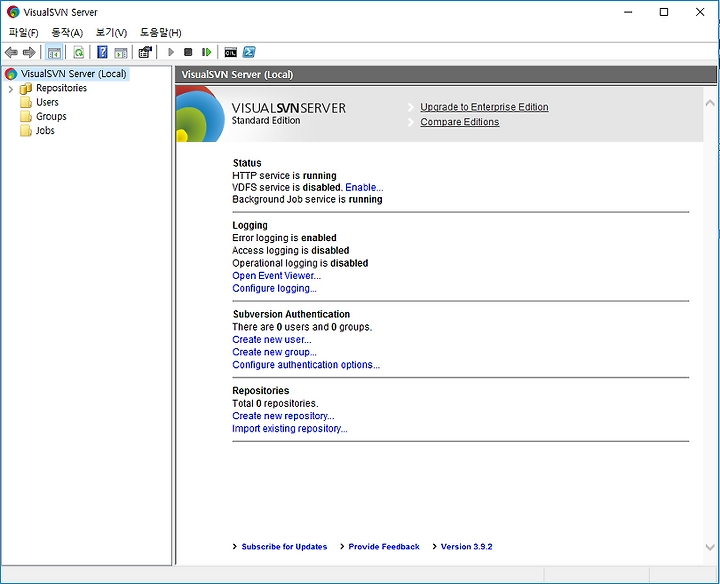Open the 보기(V) menu
The height and width of the screenshot is (584, 720).
click(112, 33)
